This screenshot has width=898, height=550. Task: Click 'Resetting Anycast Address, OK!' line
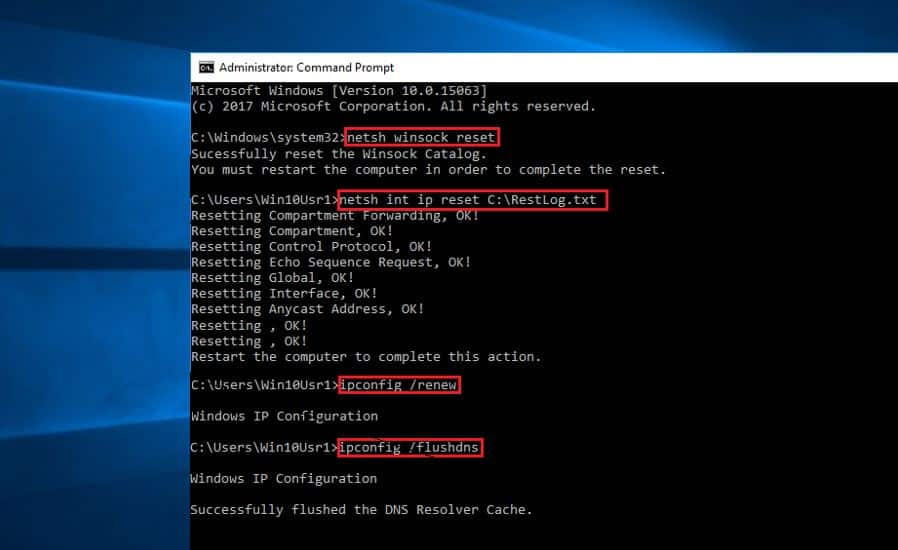coord(307,310)
